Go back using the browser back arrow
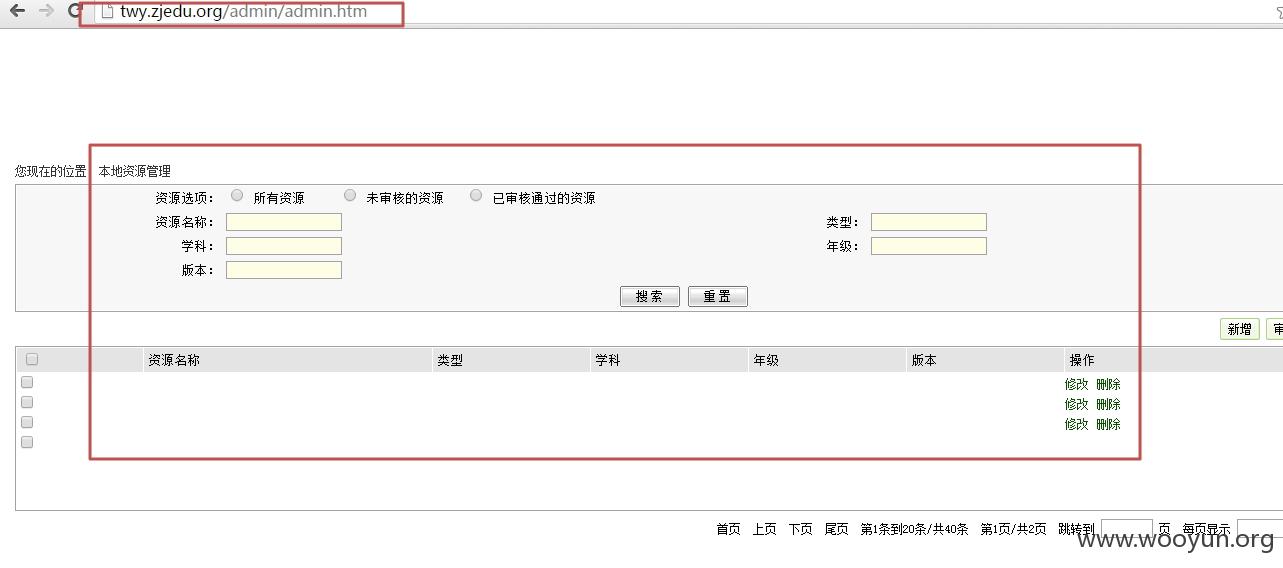Screen dimensions: 1283x568 click(x=16, y=11)
